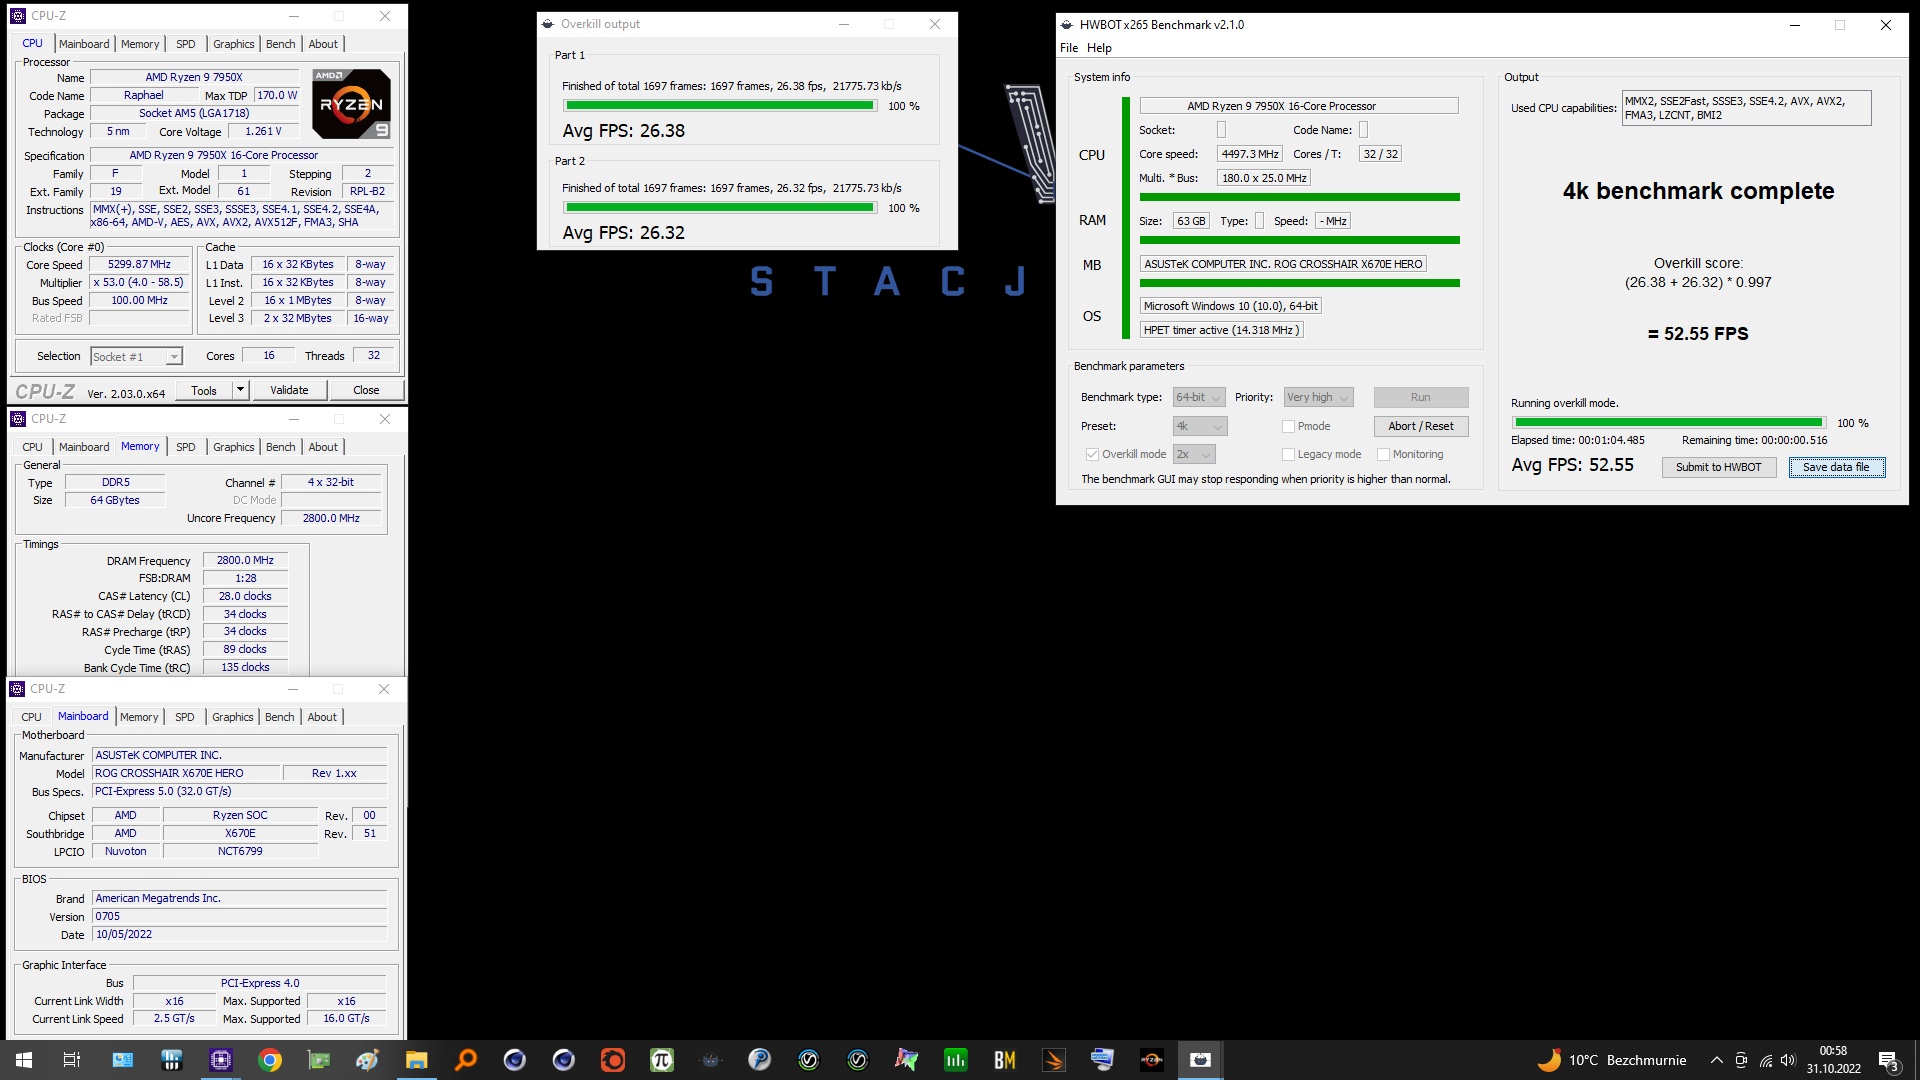Click the orange wing-shaped taskbar icon
The height and width of the screenshot is (1080, 1920).
[1054, 1060]
